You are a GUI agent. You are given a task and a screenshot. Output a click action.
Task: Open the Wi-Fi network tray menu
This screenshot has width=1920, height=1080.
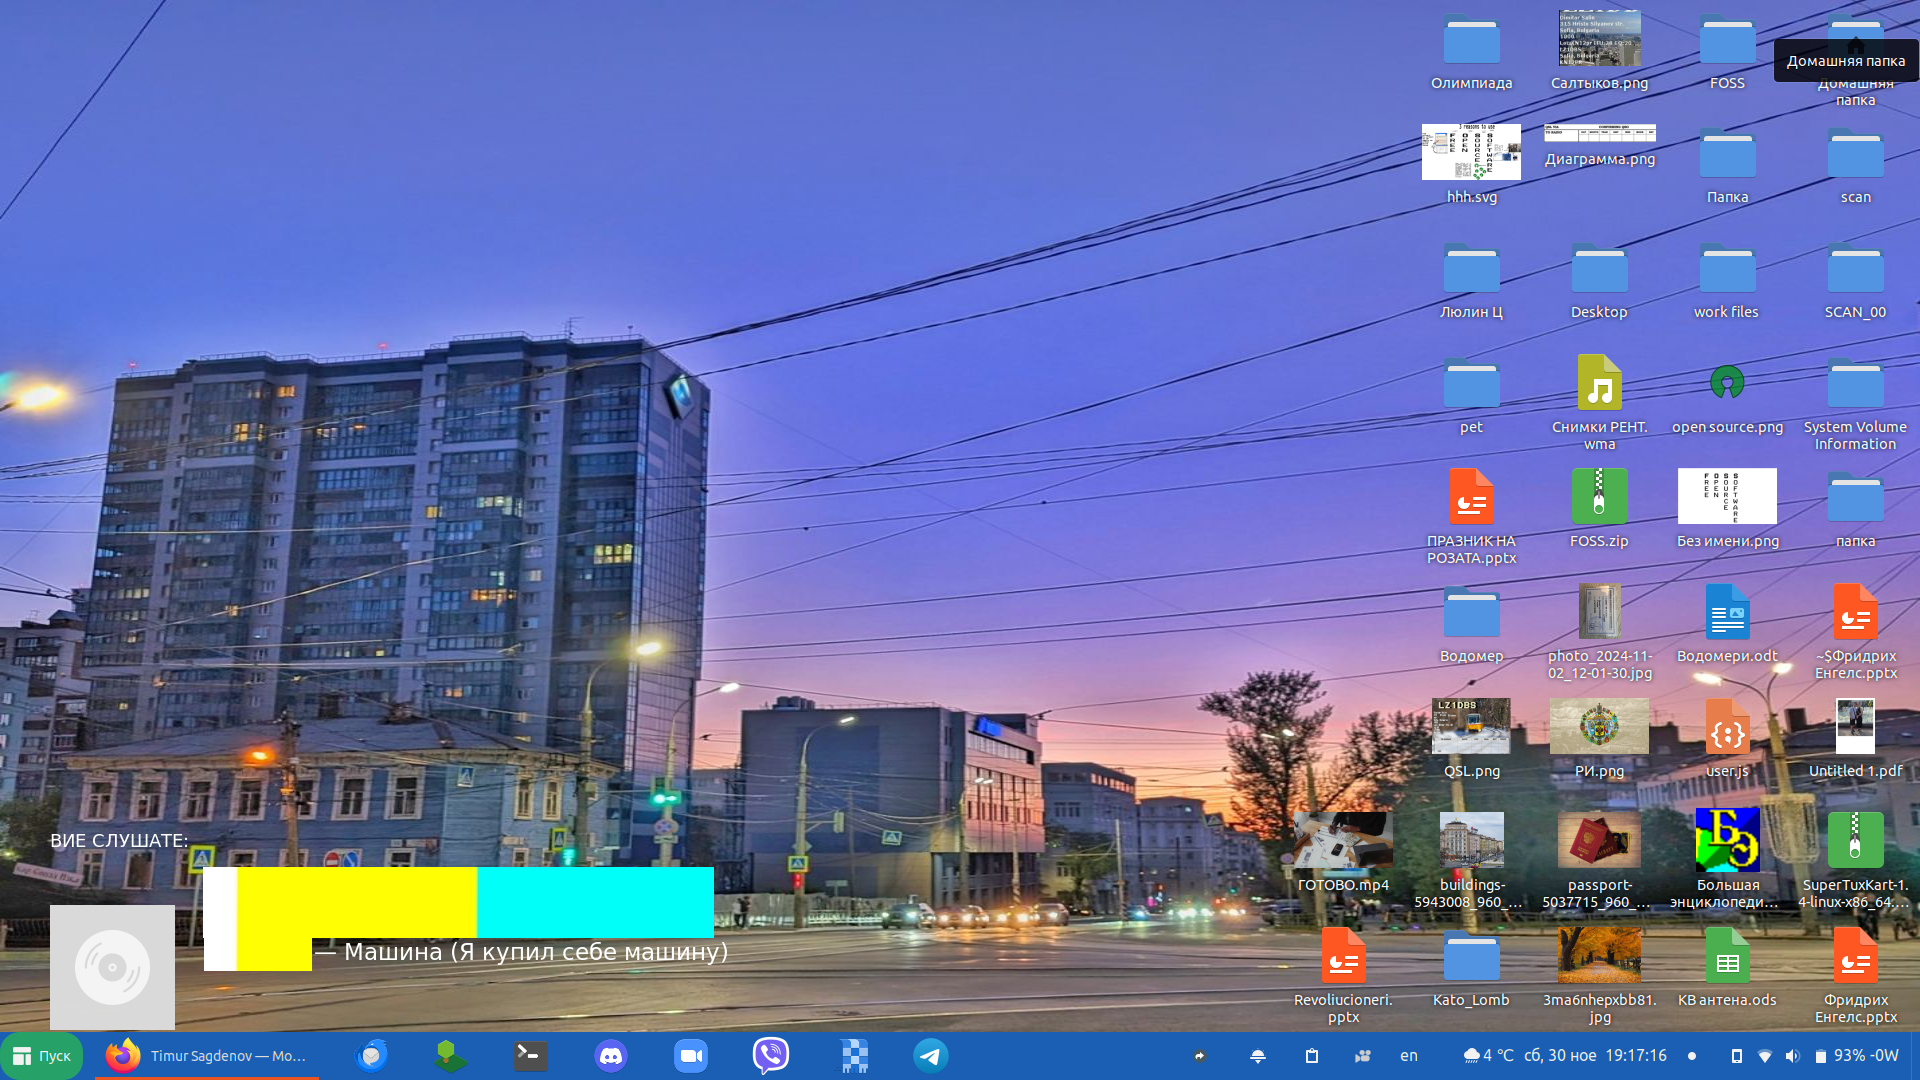[1765, 1056]
